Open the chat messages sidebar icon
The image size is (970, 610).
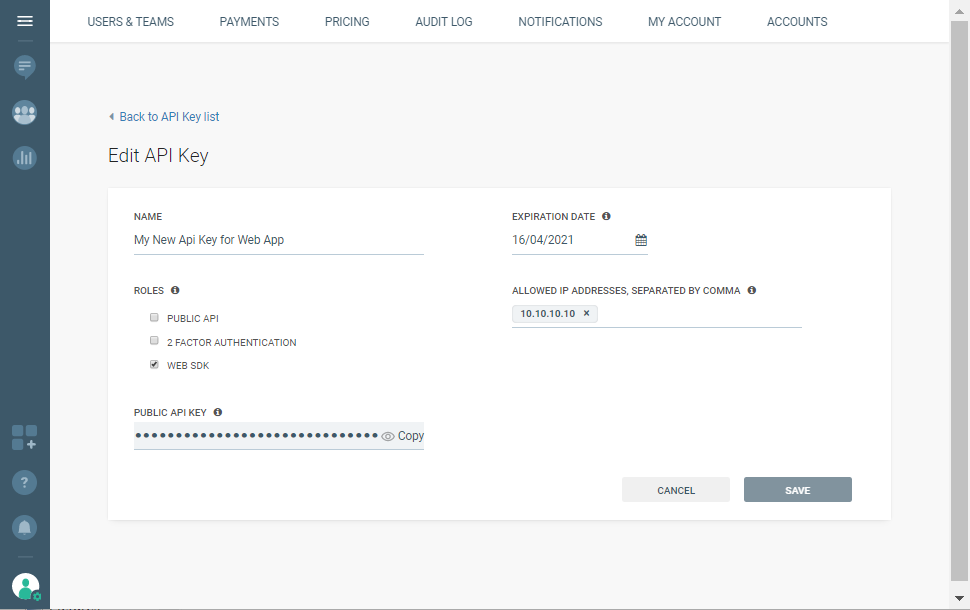click(x=25, y=67)
